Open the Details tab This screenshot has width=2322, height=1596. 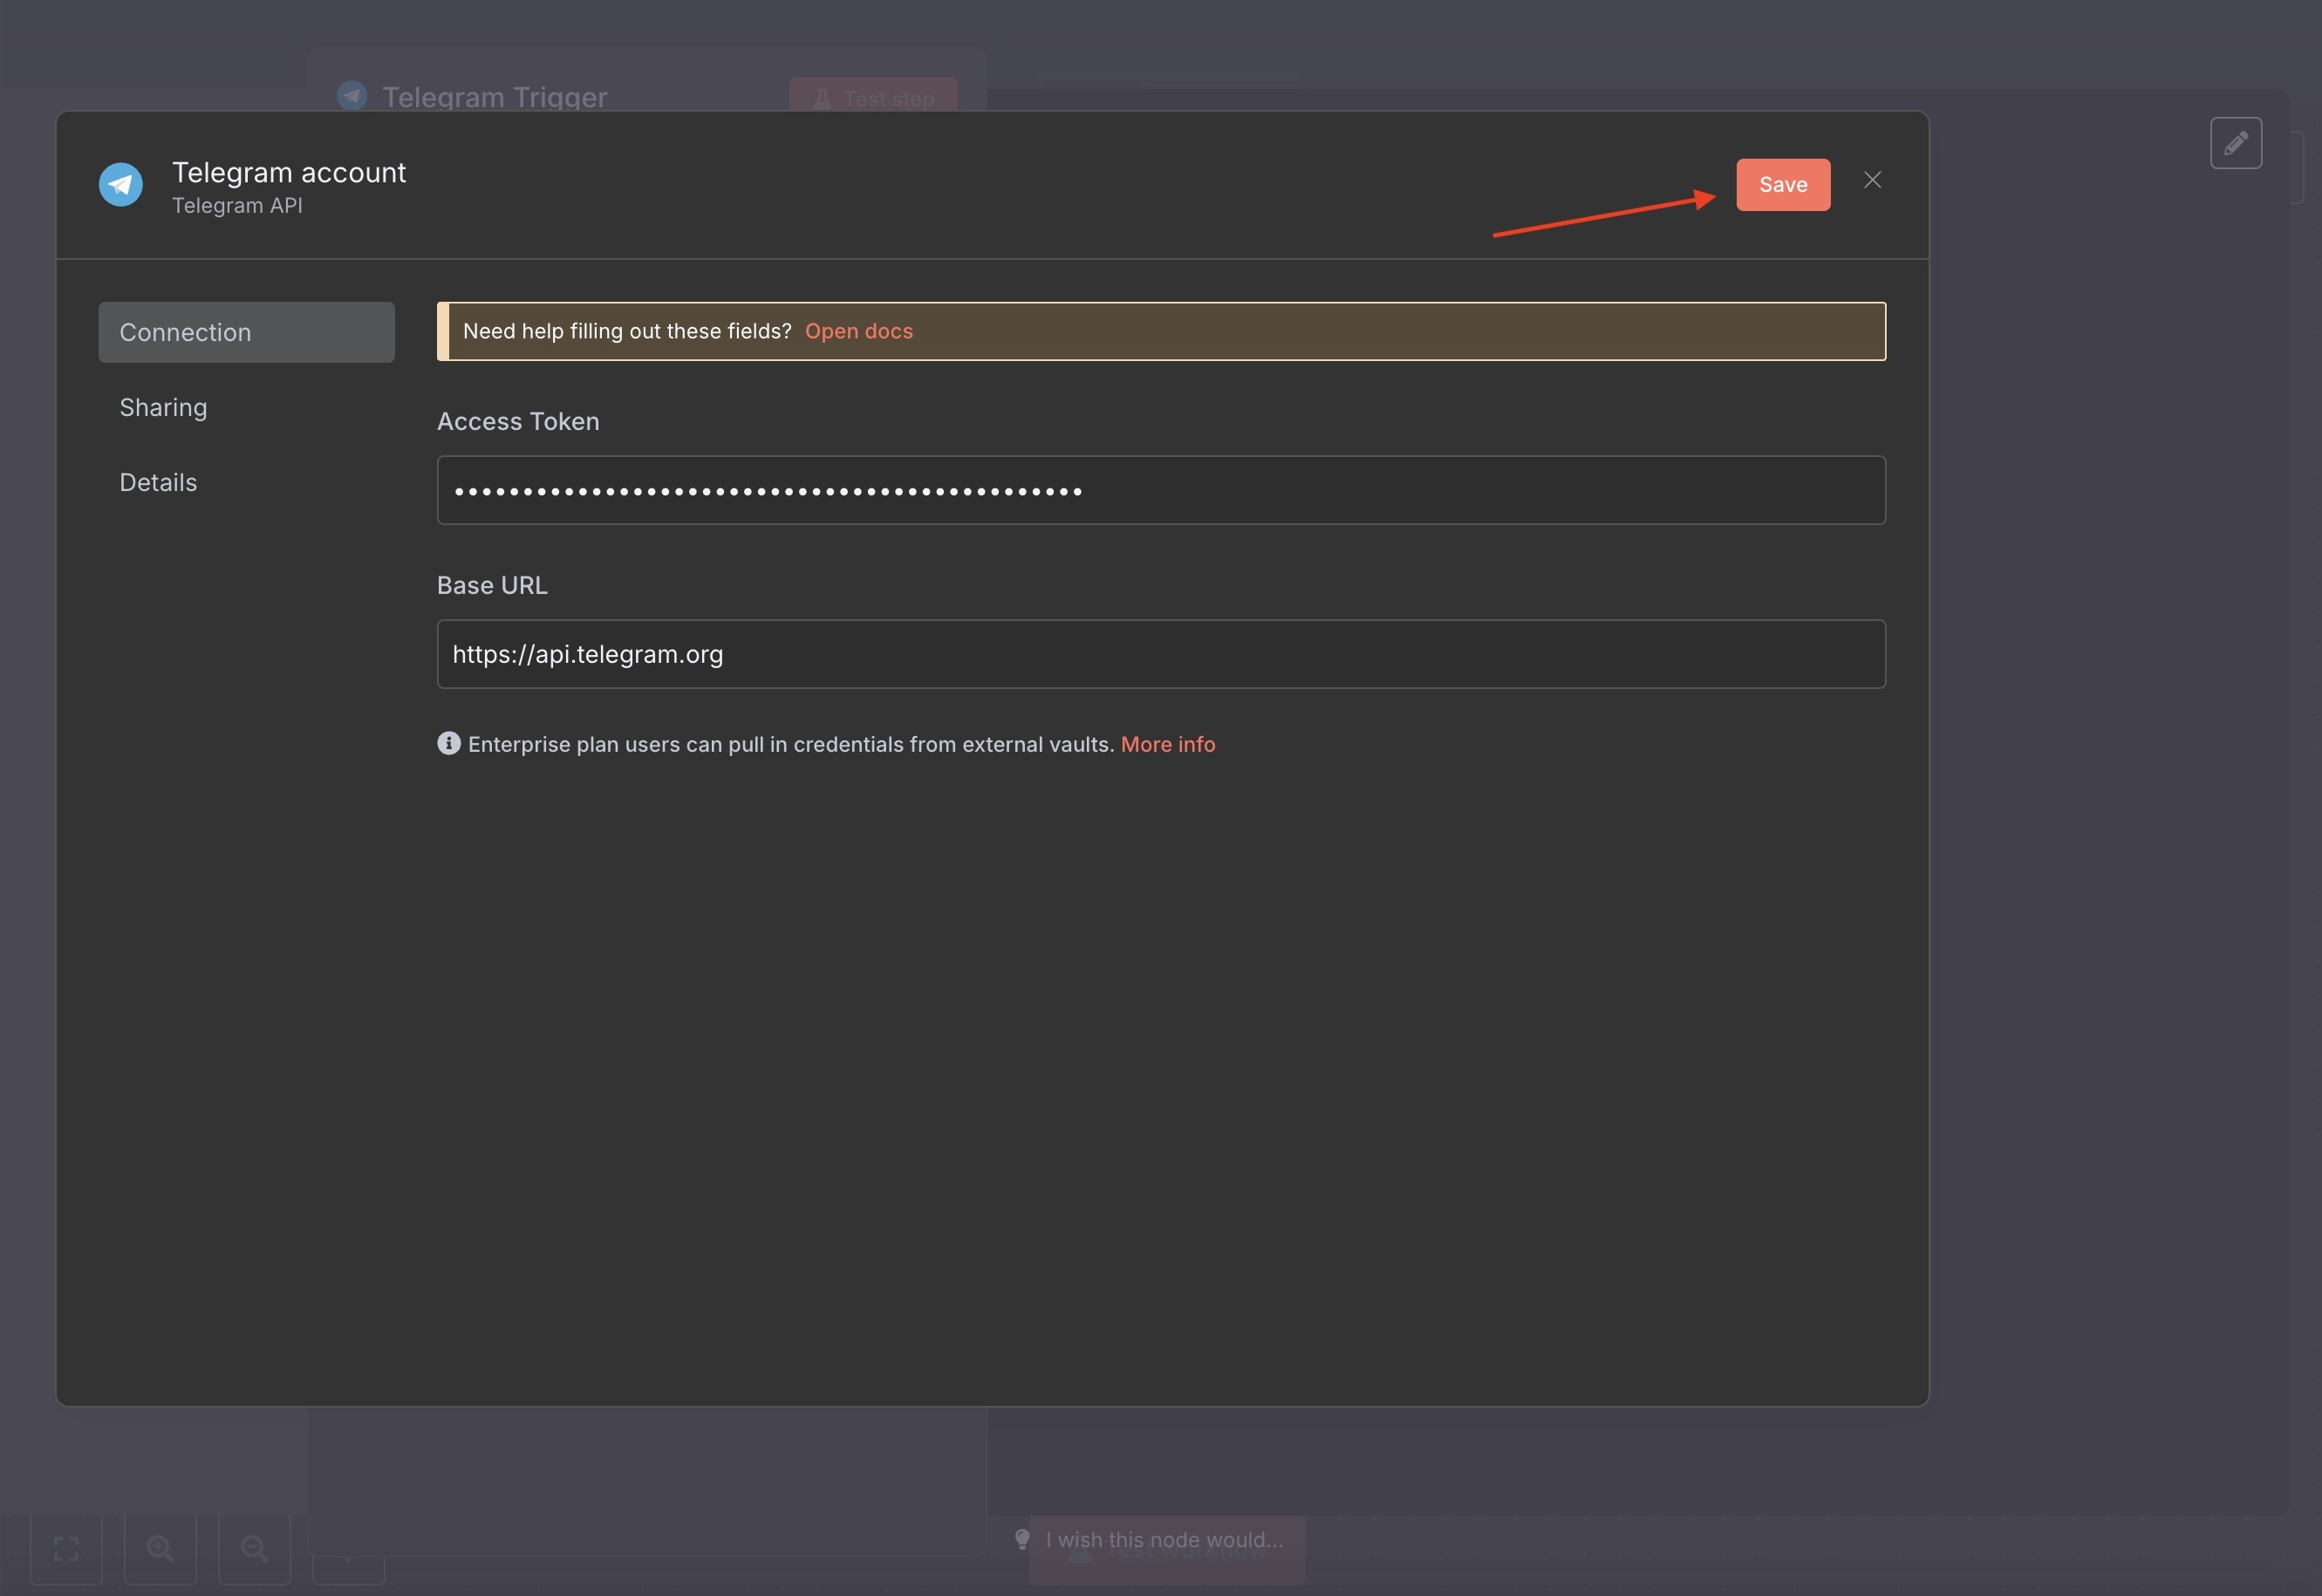[158, 482]
